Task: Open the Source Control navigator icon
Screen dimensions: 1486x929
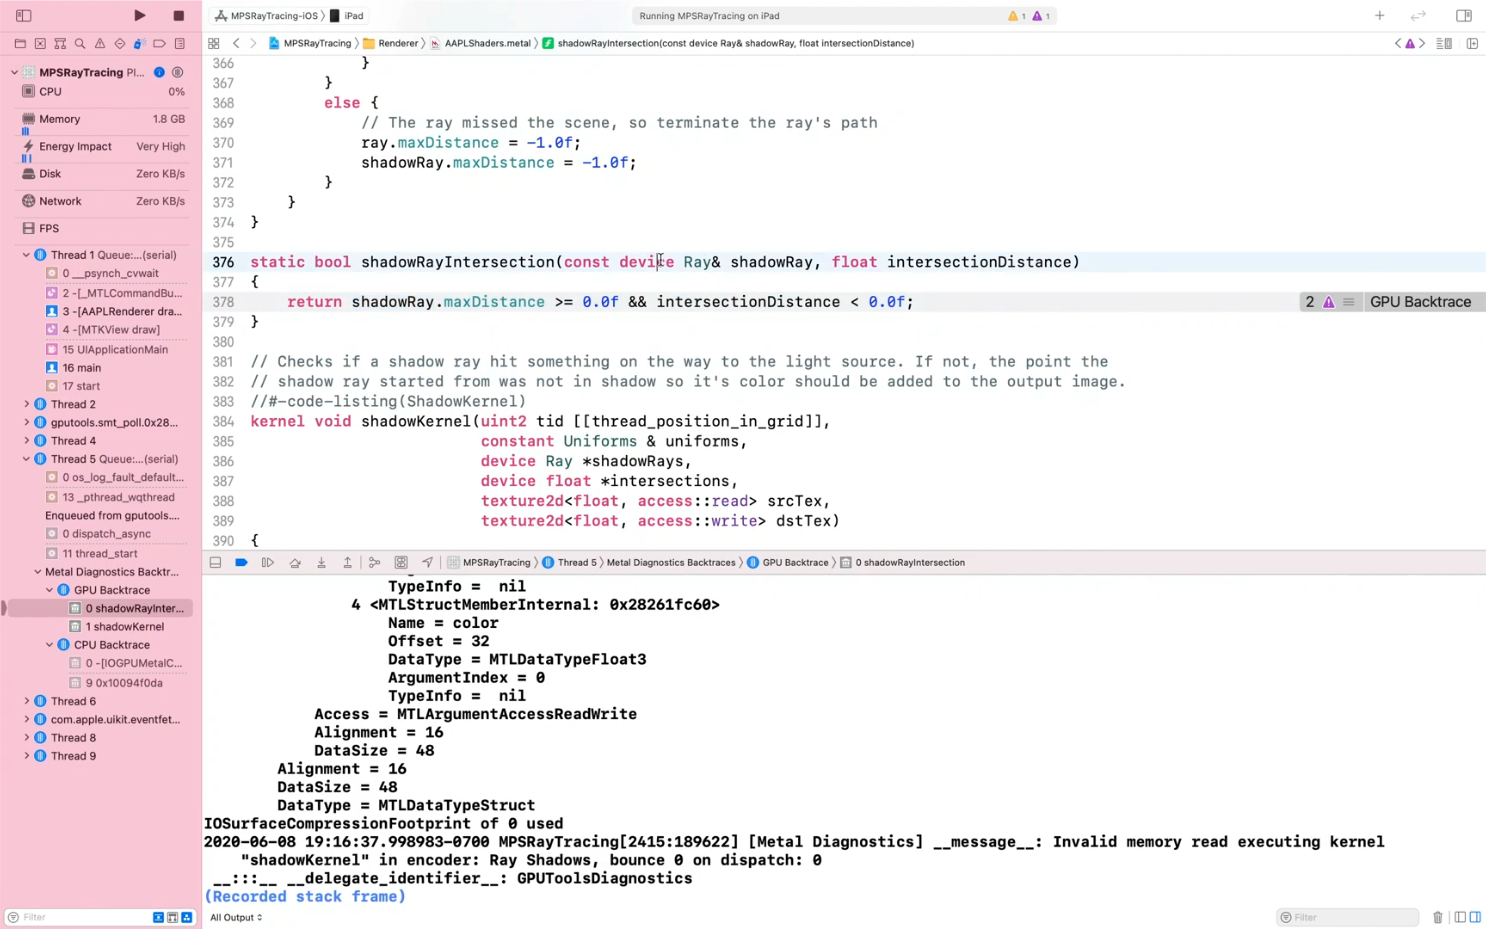Action: point(40,44)
